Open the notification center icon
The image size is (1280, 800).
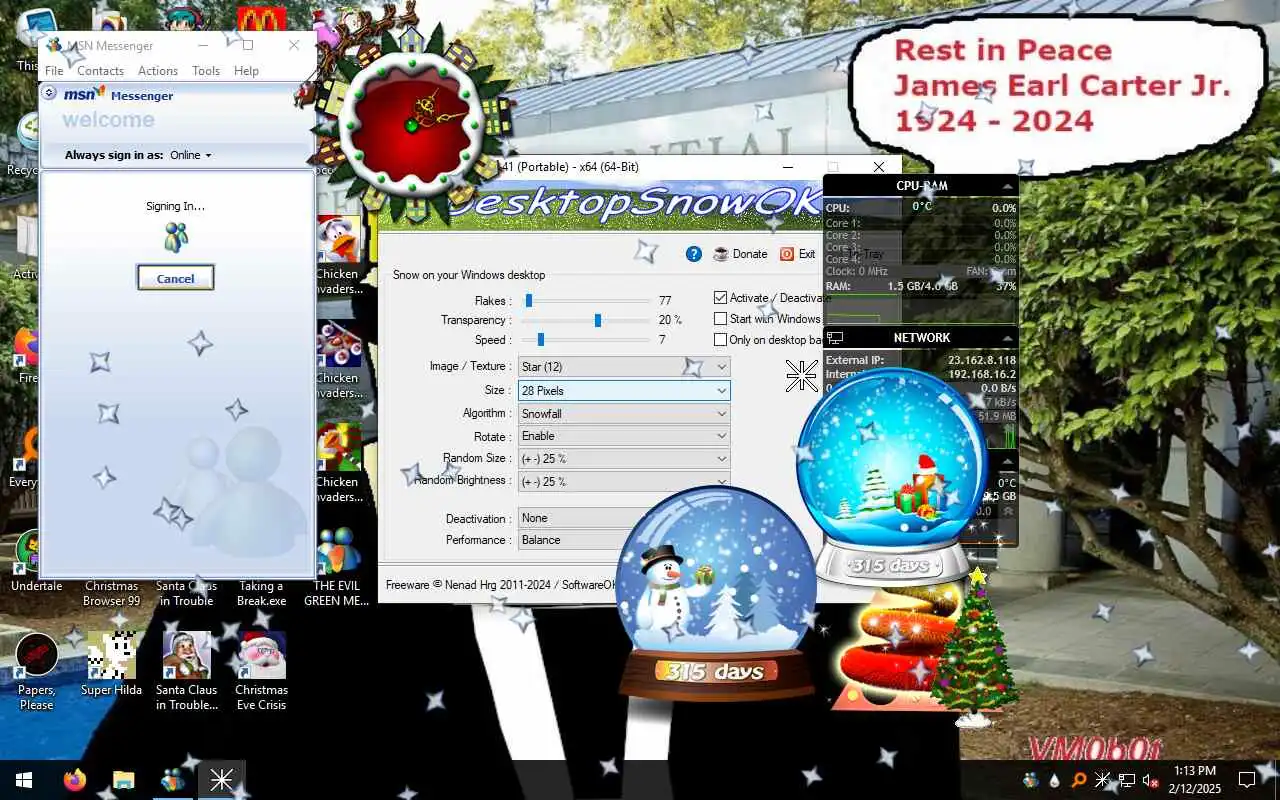pyautogui.click(x=1247, y=780)
